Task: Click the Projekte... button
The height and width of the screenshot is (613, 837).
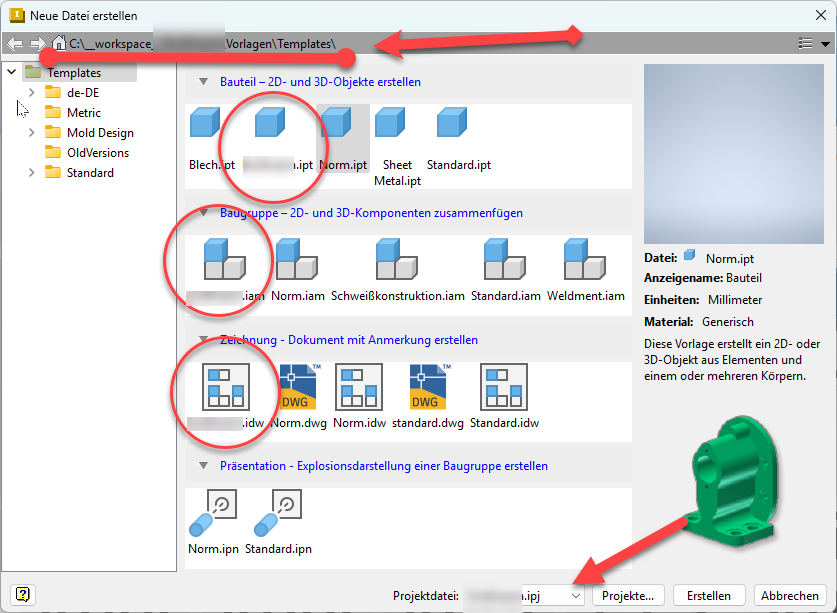Action: tap(629, 595)
